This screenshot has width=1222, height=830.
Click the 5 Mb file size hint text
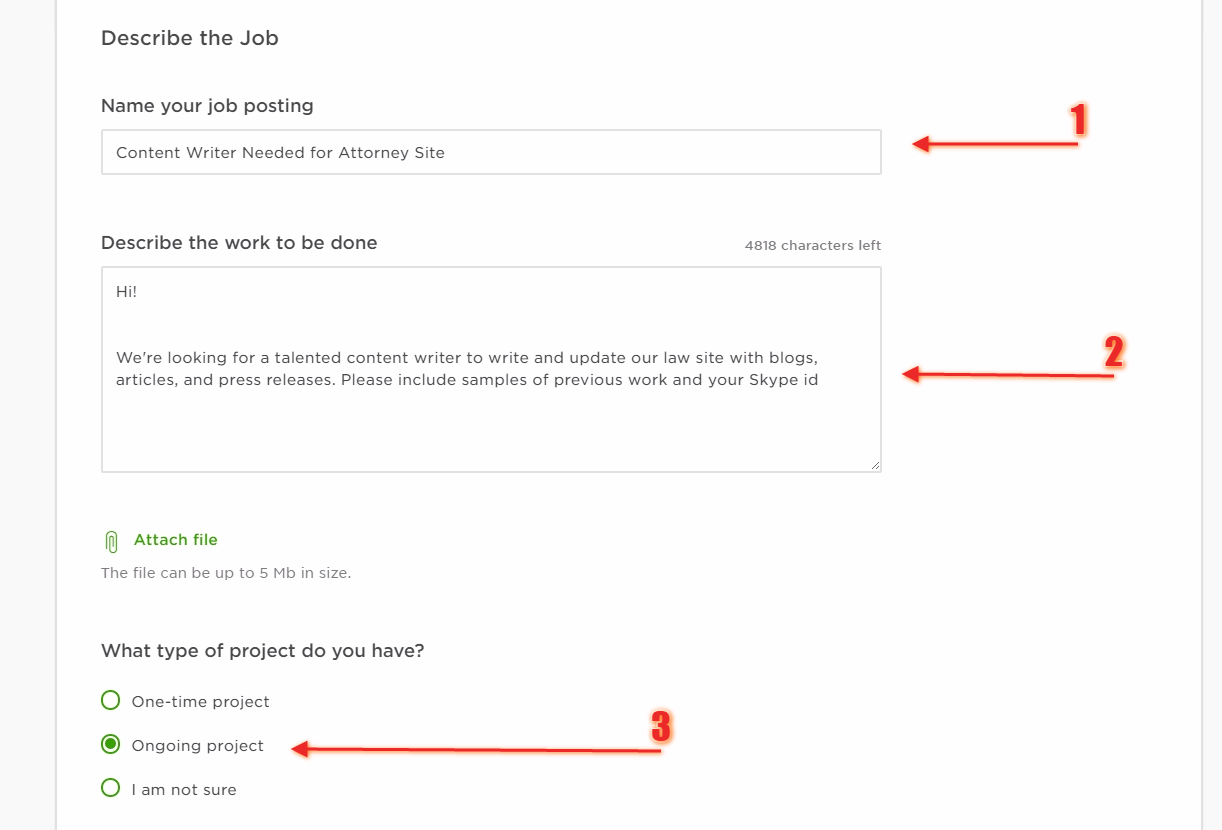click(226, 574)
